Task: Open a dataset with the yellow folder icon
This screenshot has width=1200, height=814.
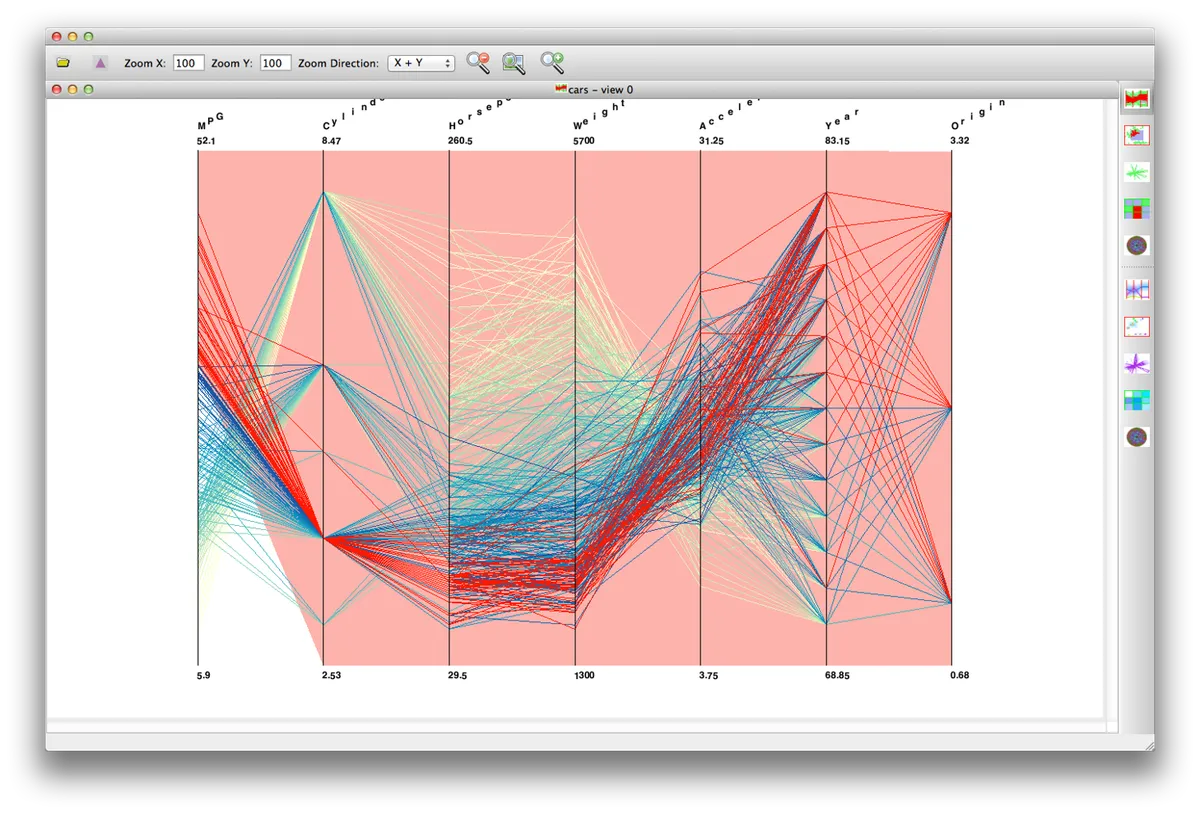Action: [x=63, y=63]
